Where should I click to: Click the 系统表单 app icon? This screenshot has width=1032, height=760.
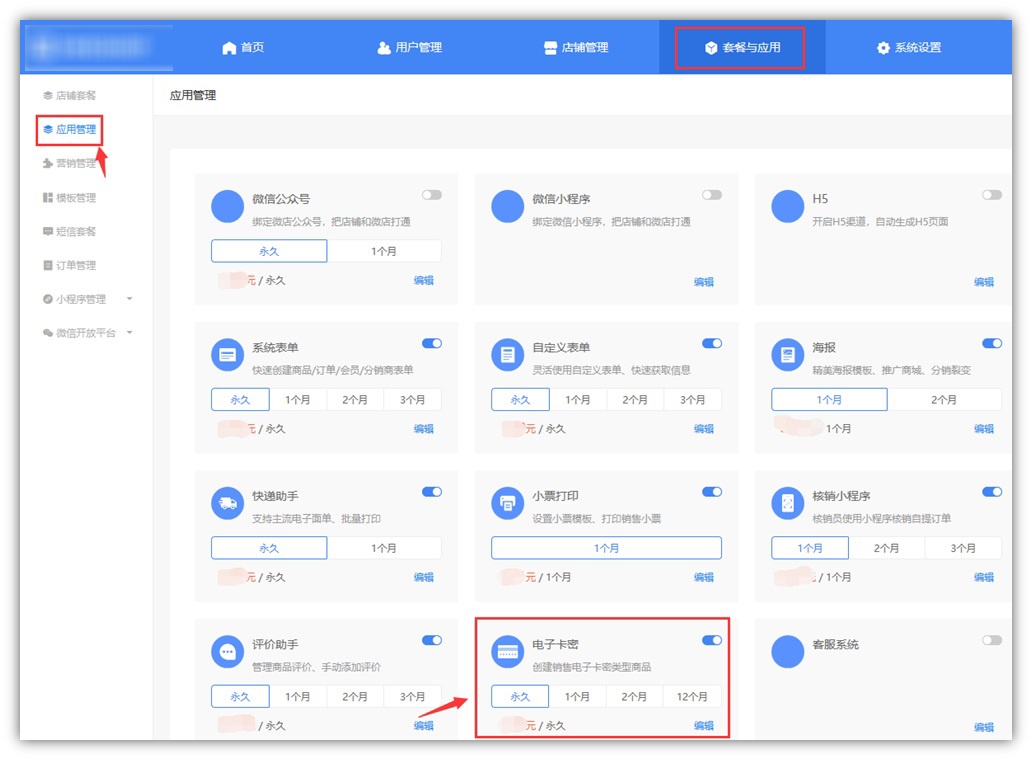point(228,355)
